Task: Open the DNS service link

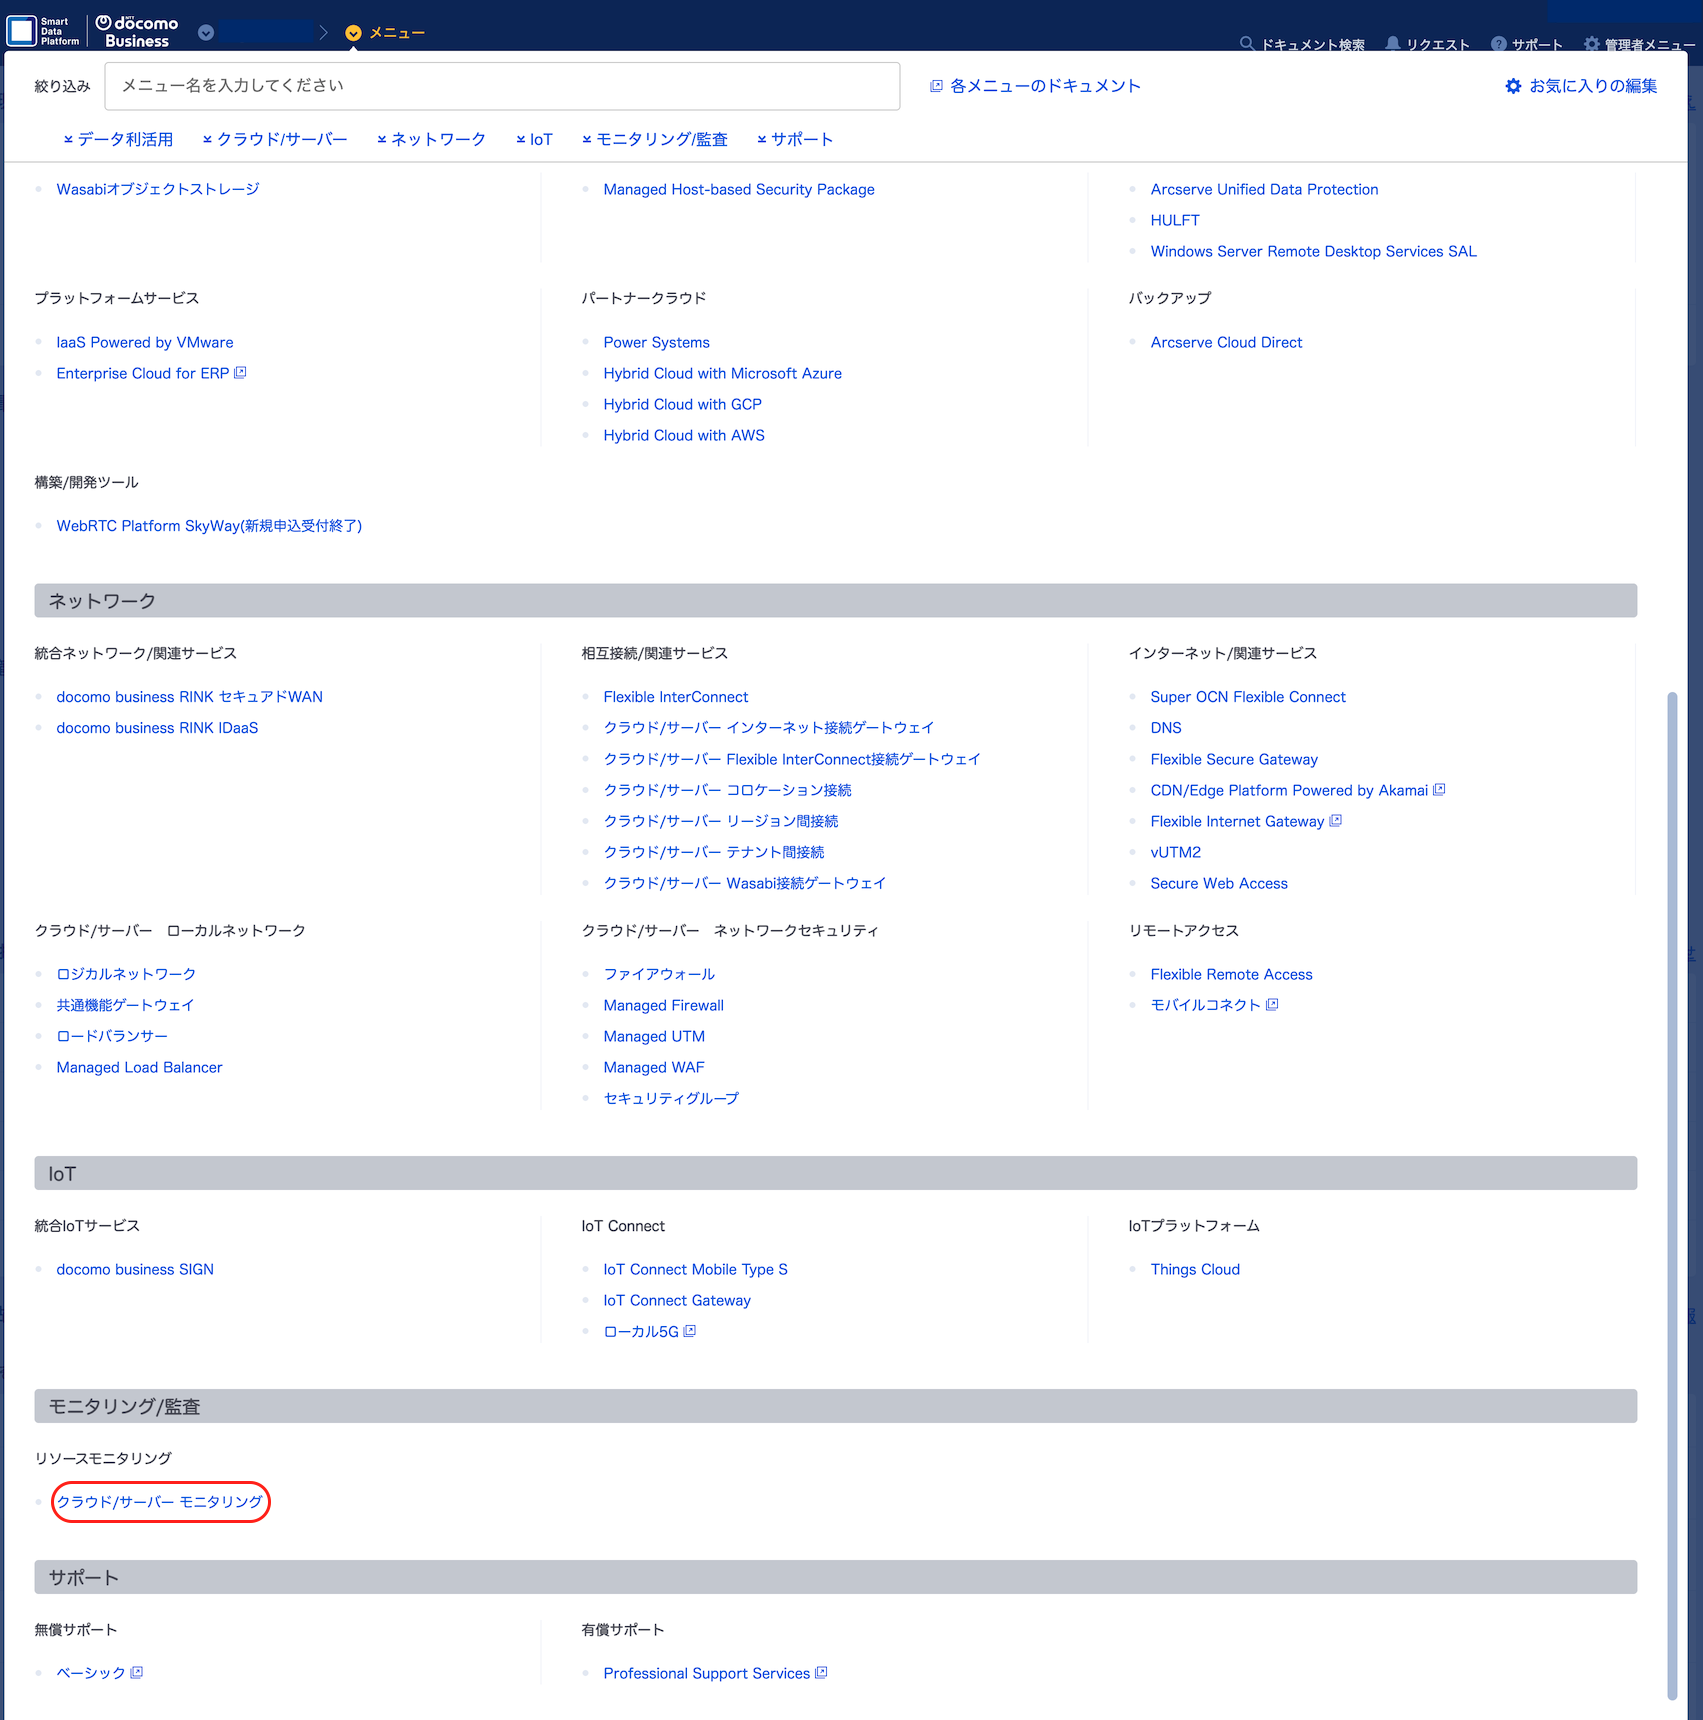Action: [x=1166, y=728]
